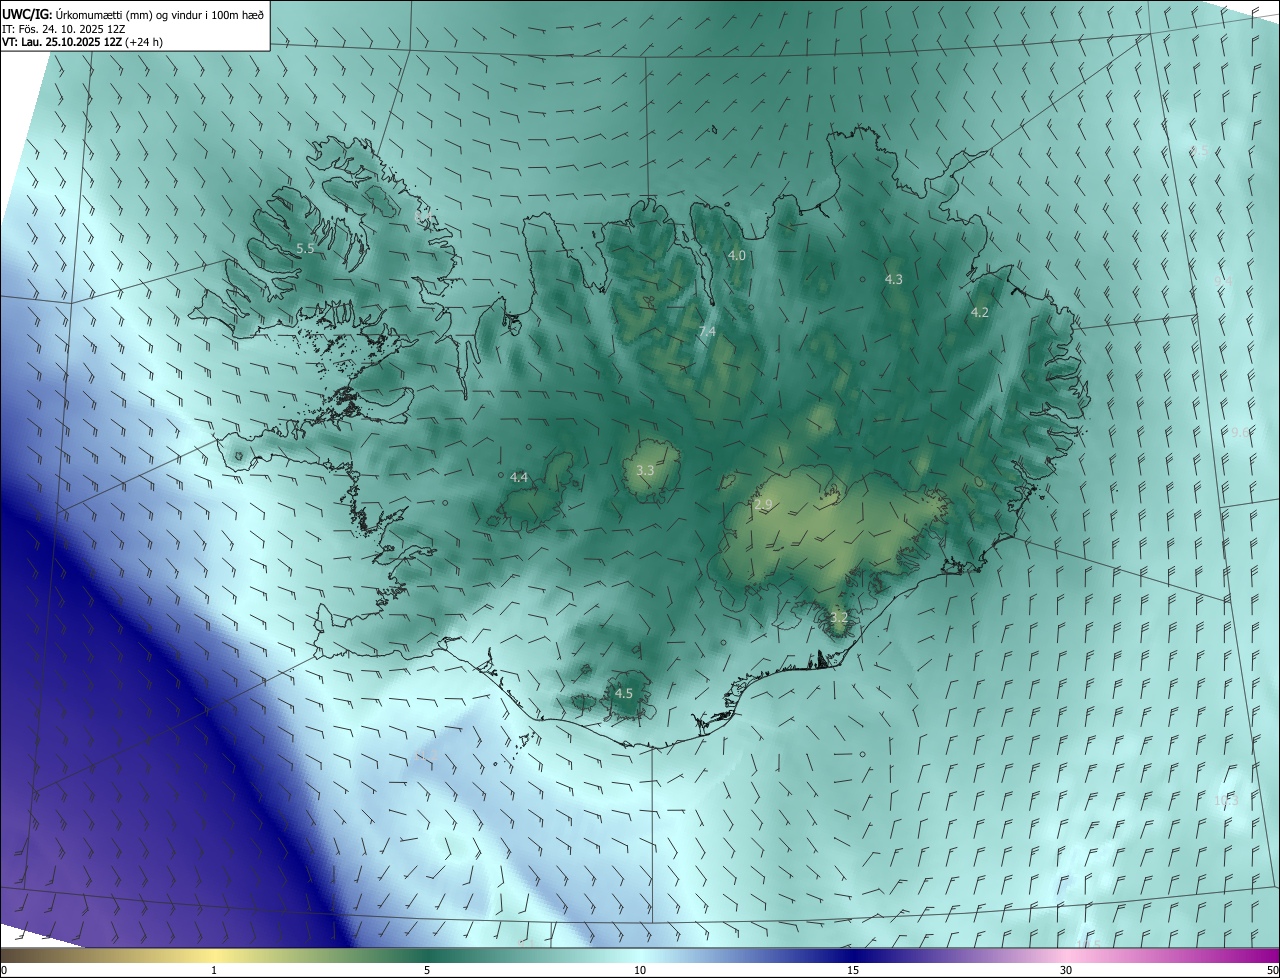Click the color scale tick label 1
Image resolution: width=1280 pixels, height=978 pixels.
214,971
